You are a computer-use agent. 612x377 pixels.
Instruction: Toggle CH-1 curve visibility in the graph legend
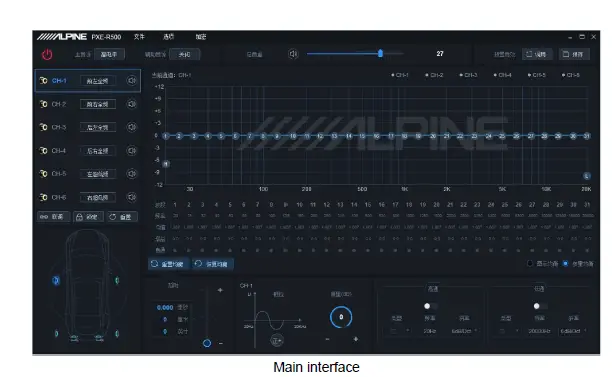pyautogui.click(x=400, y=75)
